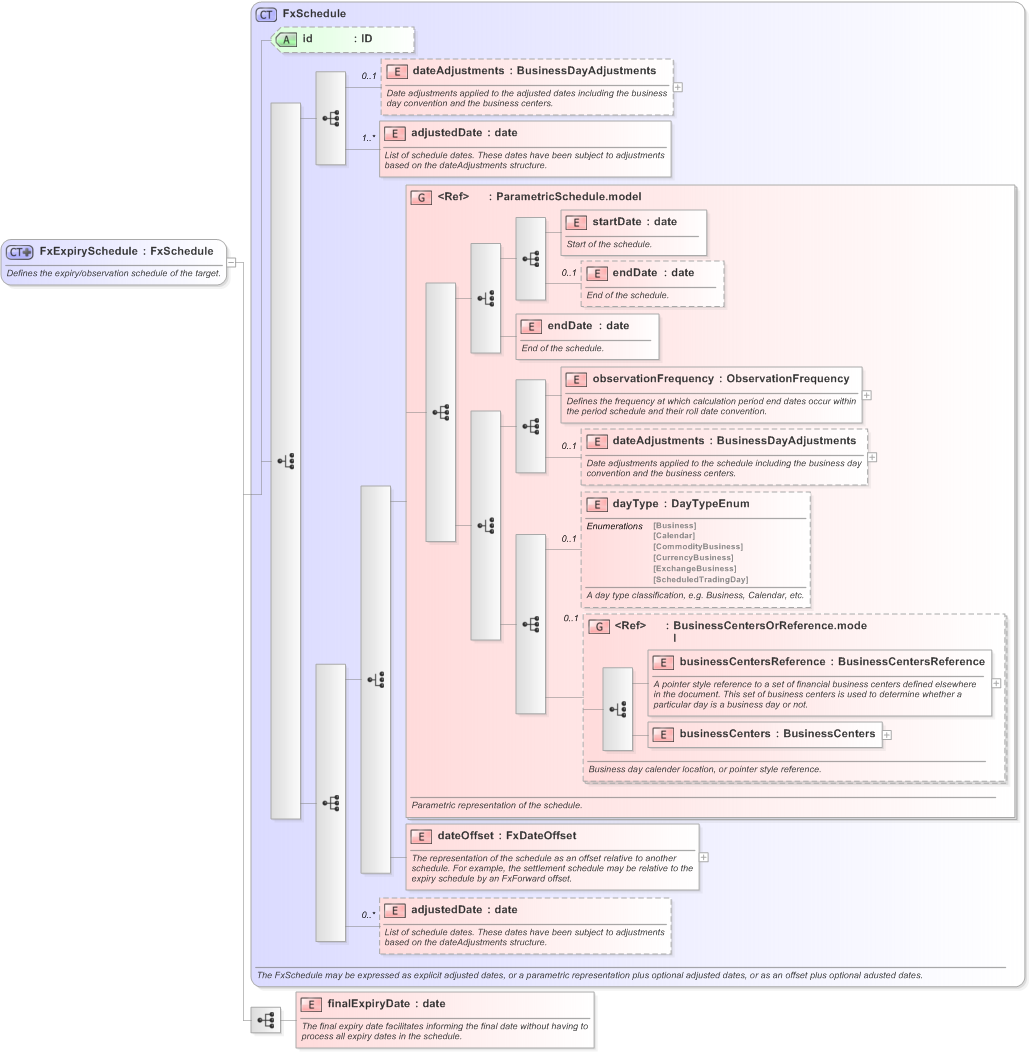Image resolution: width=1029 pixels, height=1052 pixels.
Task: Select compositor icon joining startDate and optional endDate
Action: pos(531,258)
